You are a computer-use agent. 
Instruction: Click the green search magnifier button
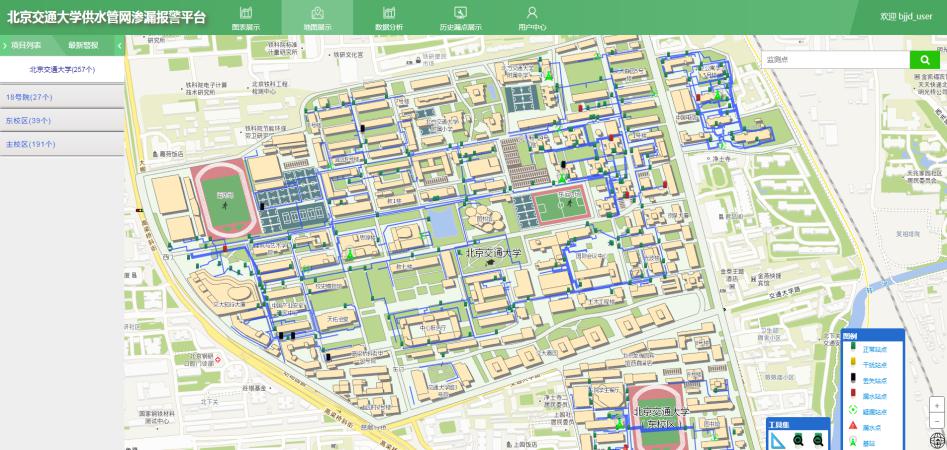click(924, 60)
